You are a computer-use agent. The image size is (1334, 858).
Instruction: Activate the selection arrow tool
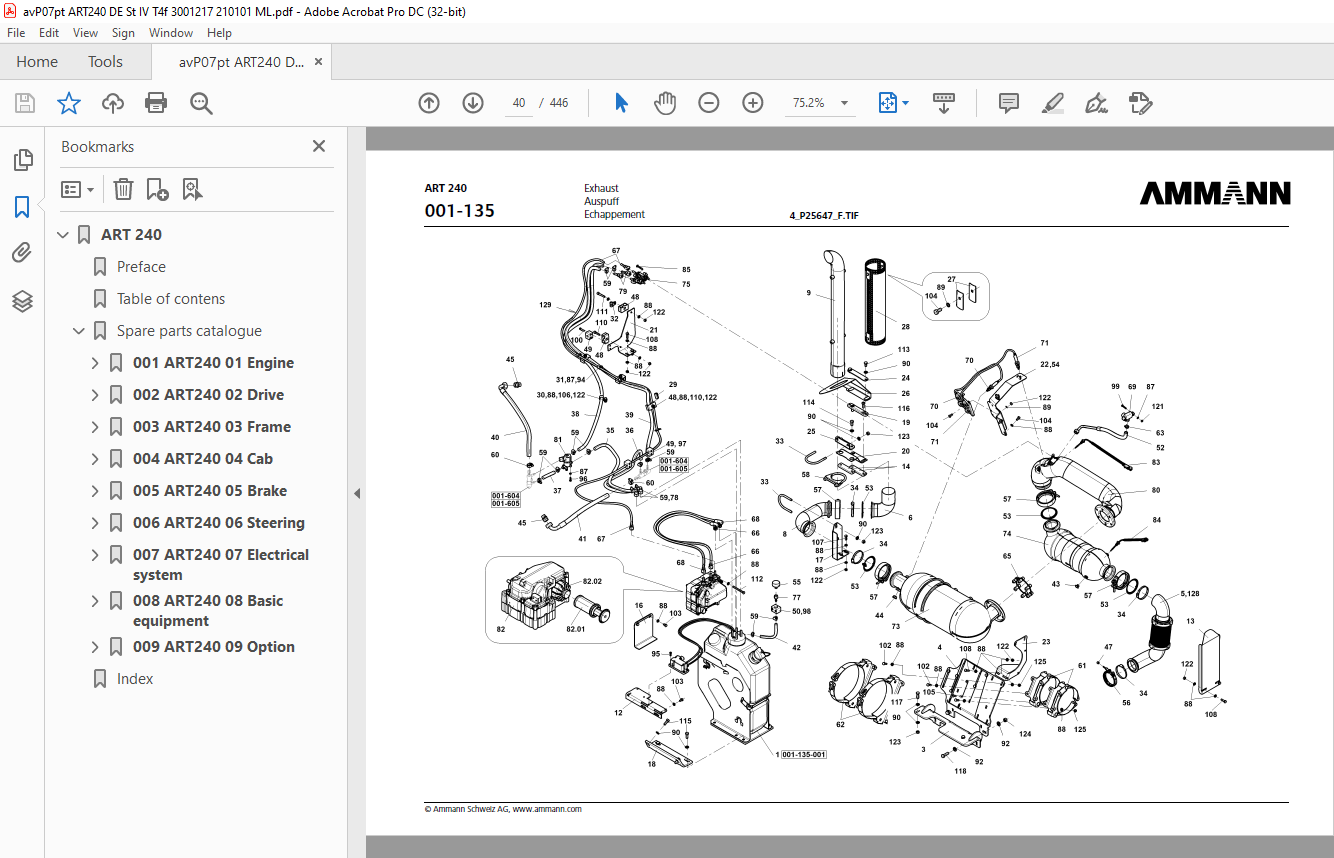point(621,103)
